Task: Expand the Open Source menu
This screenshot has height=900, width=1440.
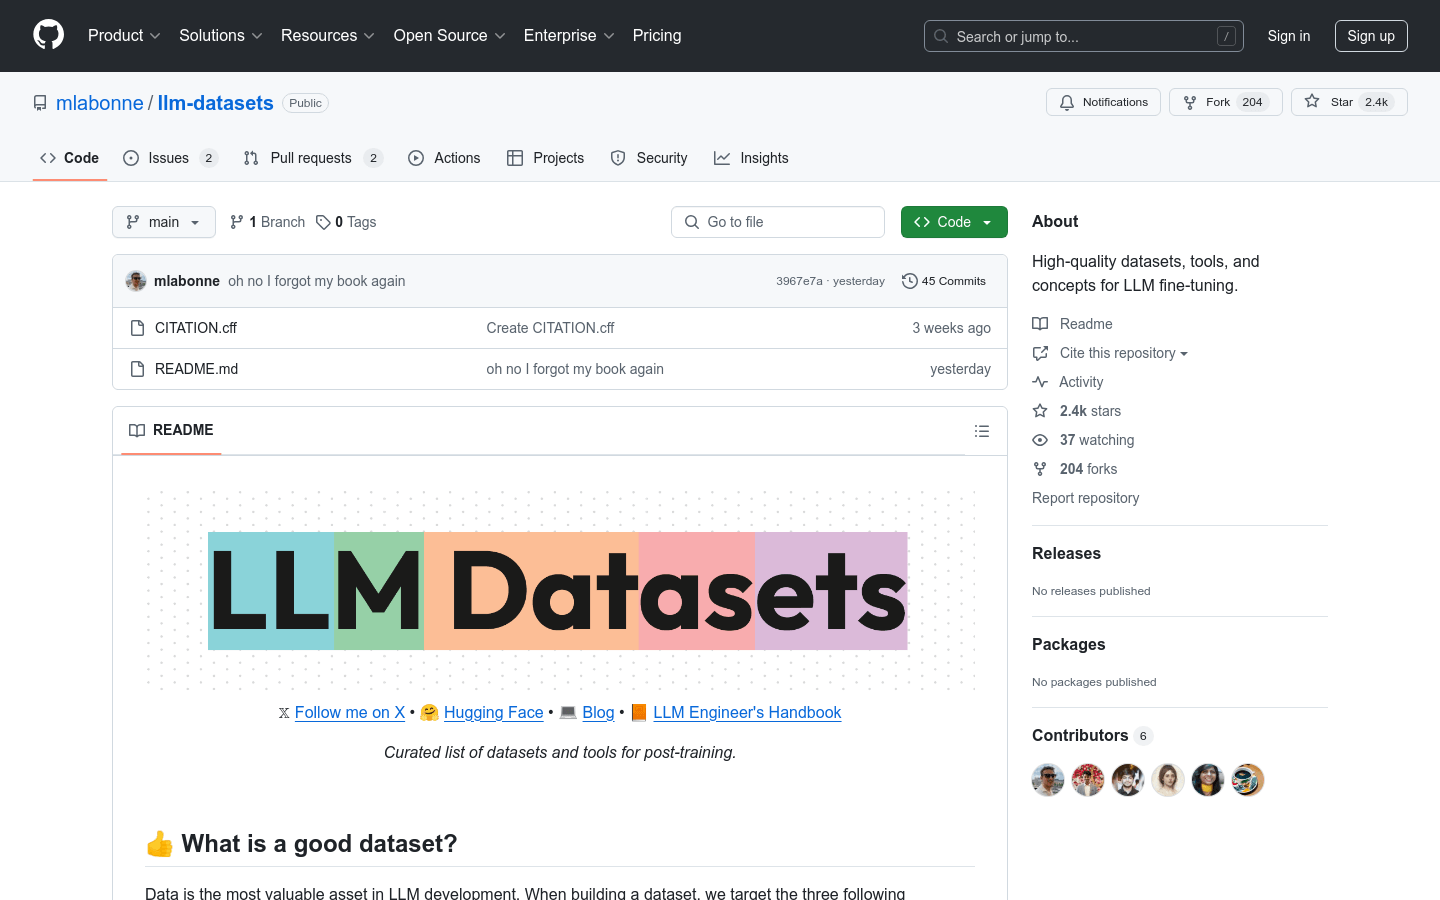Action: pos(449,35)
